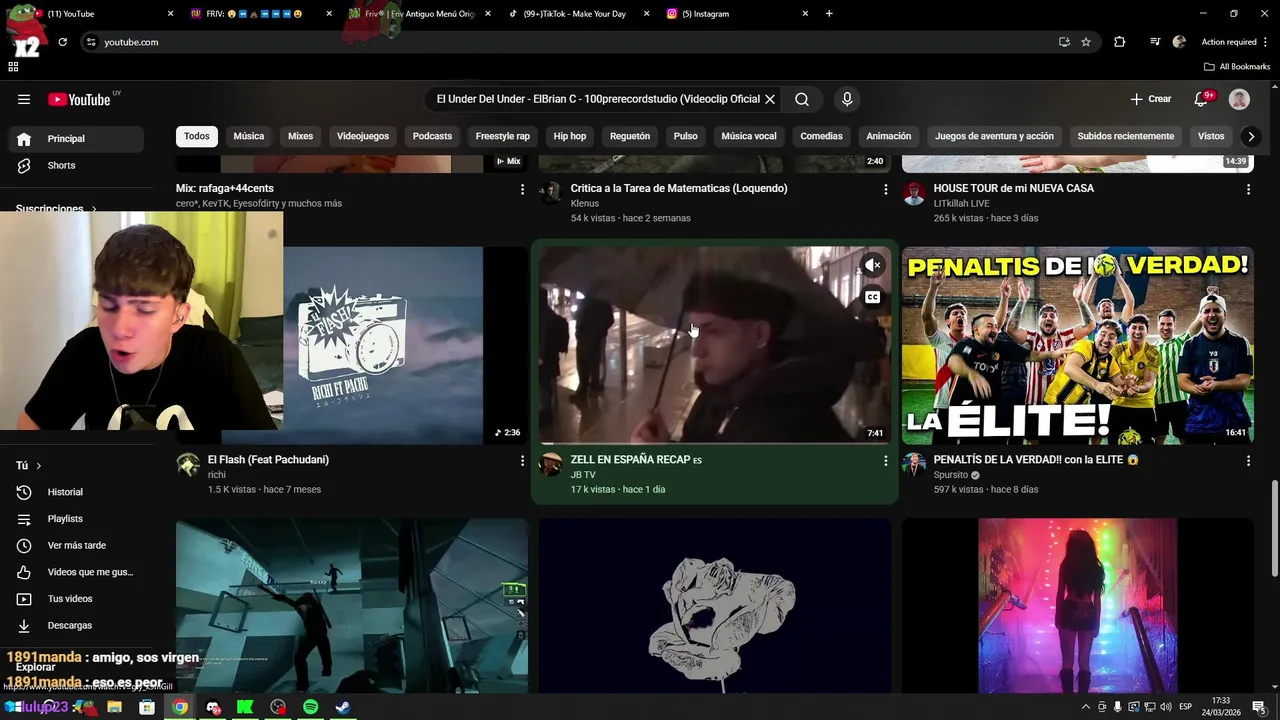Open the YouTube account avatar menu
1280x720 pixels.
pyautogui.click(x=1239, y=99)
